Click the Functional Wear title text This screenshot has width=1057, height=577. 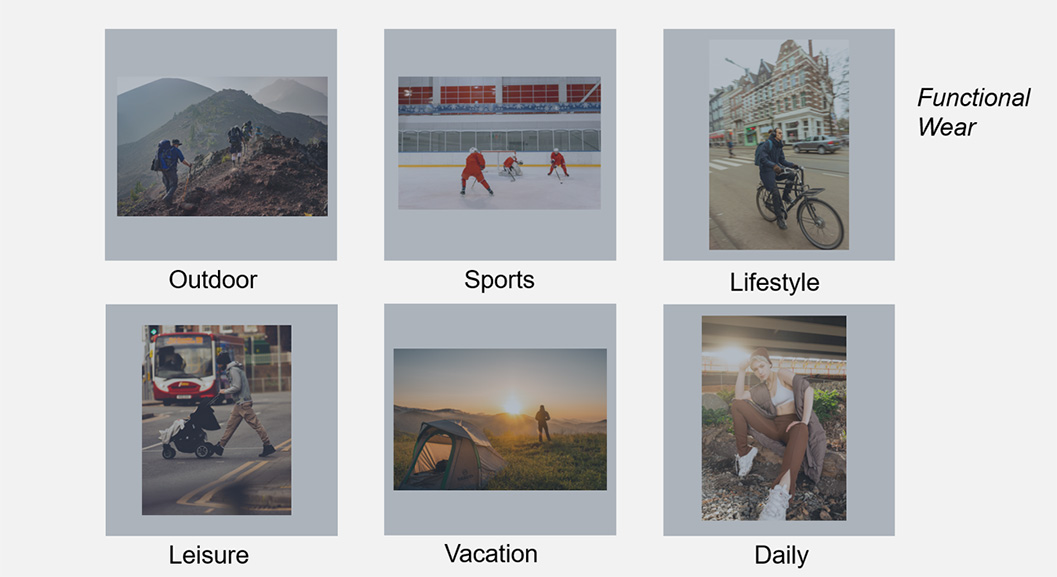tap(973, 113)
